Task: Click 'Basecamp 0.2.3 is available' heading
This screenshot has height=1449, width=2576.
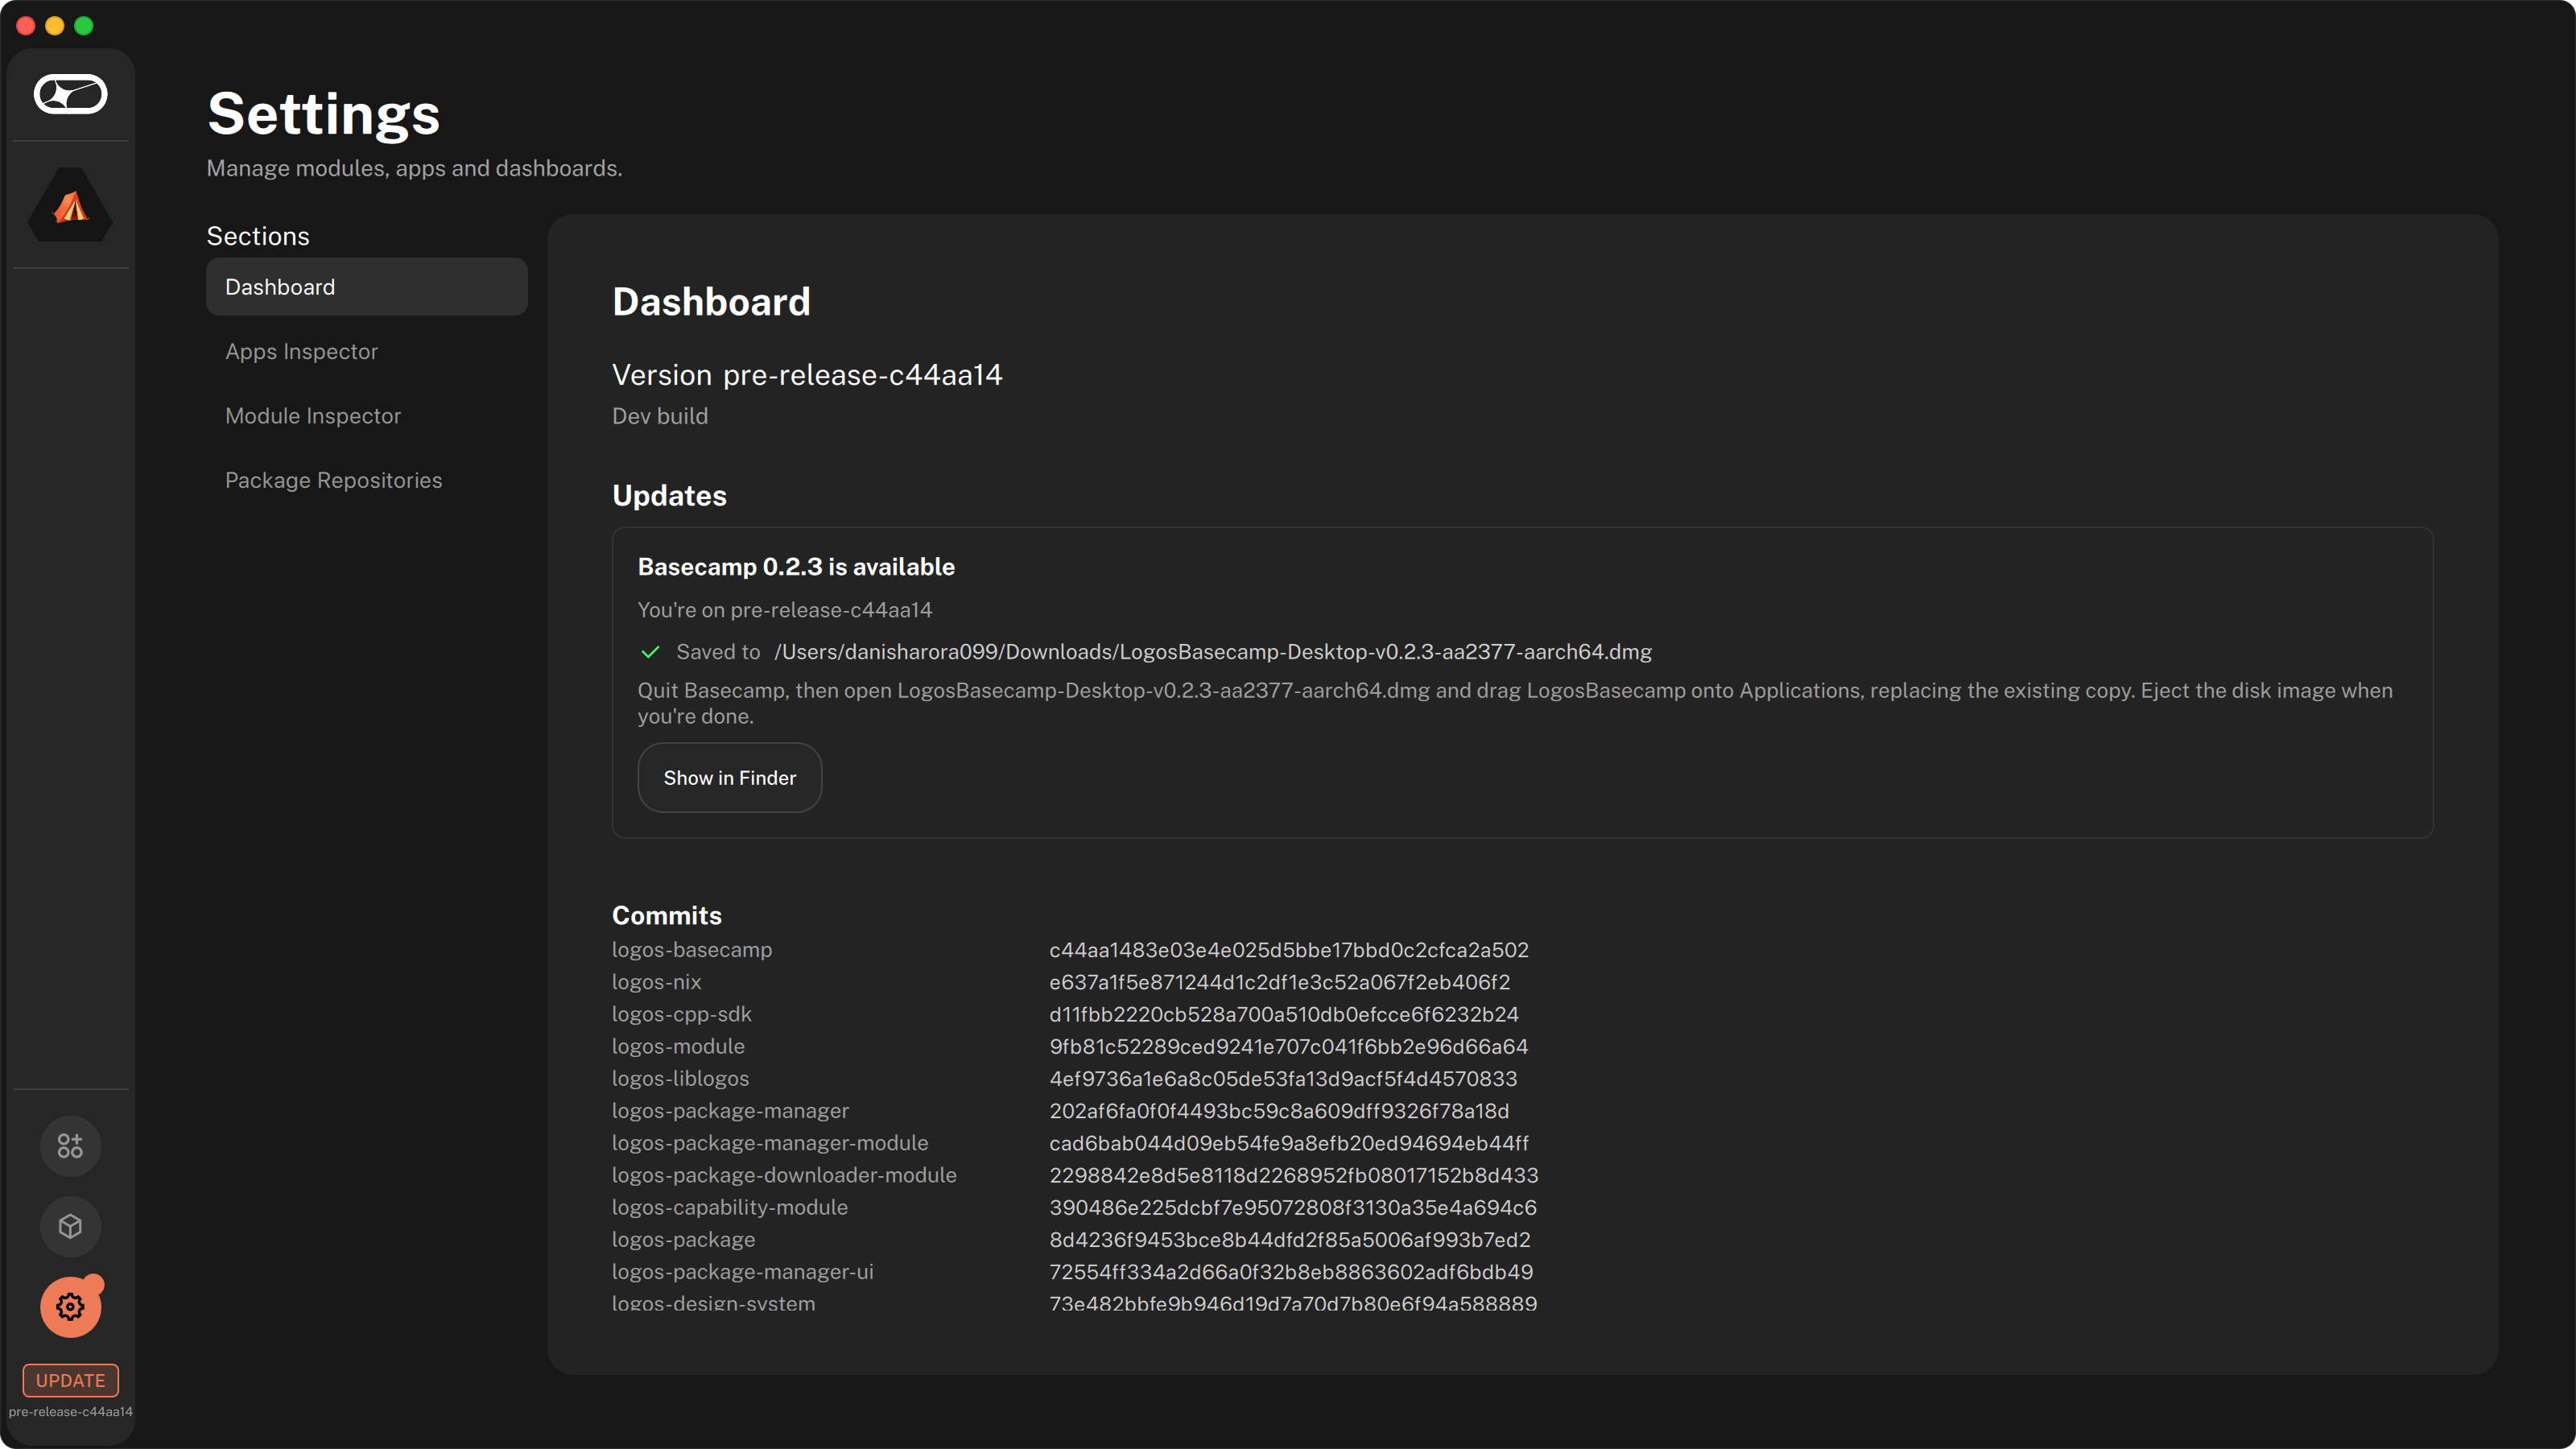Action: click(796, 567)
